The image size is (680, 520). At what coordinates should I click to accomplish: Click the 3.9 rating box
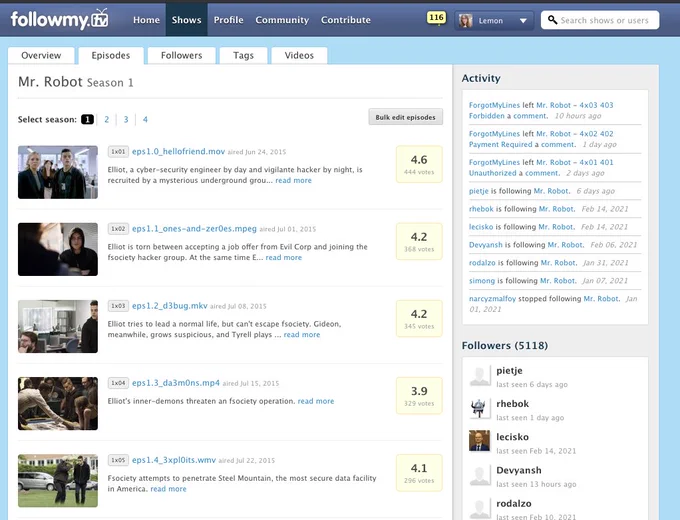tap(419, 396)
